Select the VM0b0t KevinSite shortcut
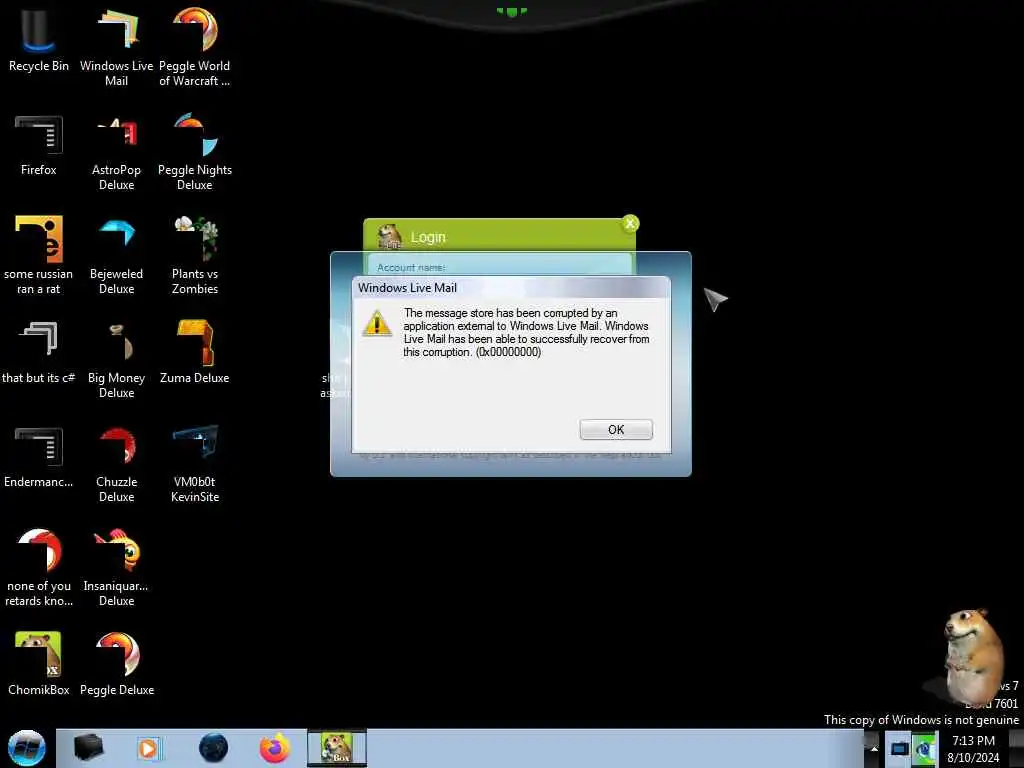The height and width of the screenshot is (768, 1024). [x=195, y=464]
